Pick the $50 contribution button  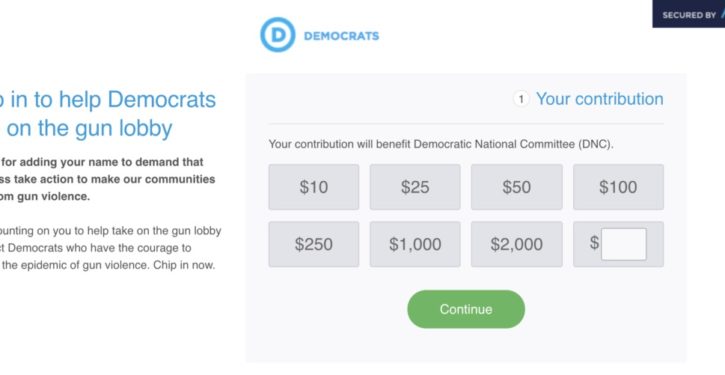point(516,187)
